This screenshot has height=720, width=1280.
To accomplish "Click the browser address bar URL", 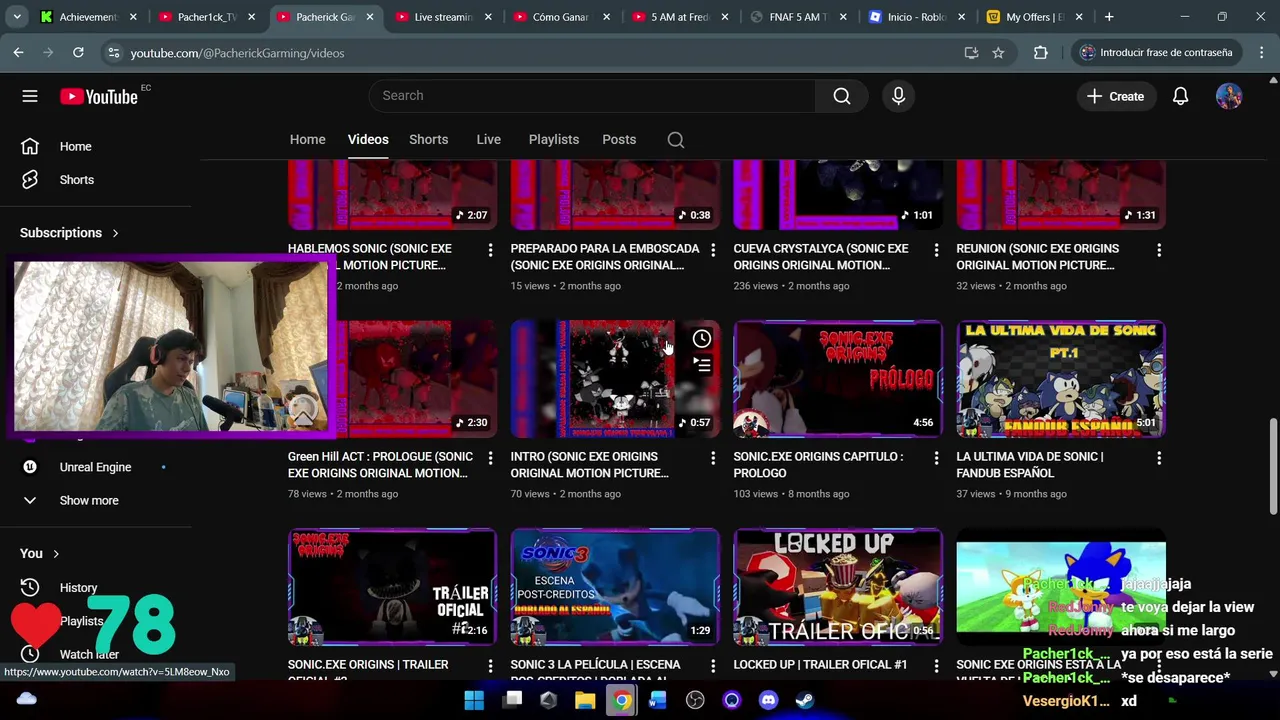I will 237,53.
